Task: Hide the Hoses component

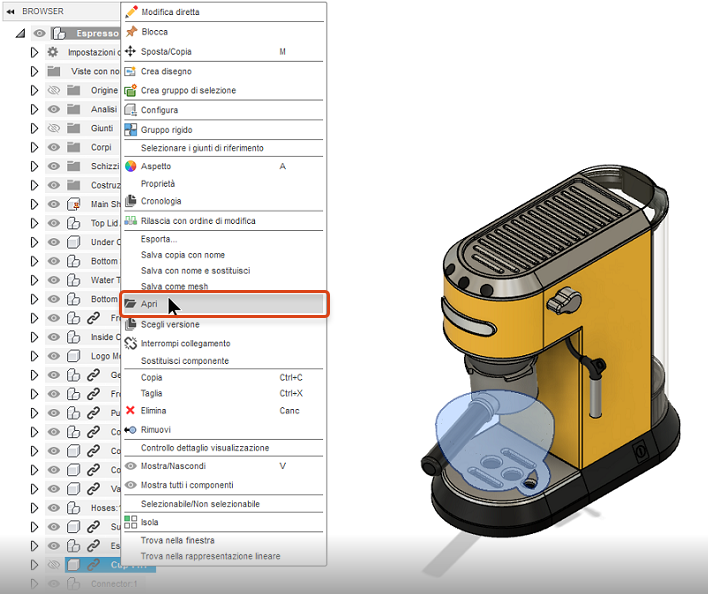Action: coord(54,508)
